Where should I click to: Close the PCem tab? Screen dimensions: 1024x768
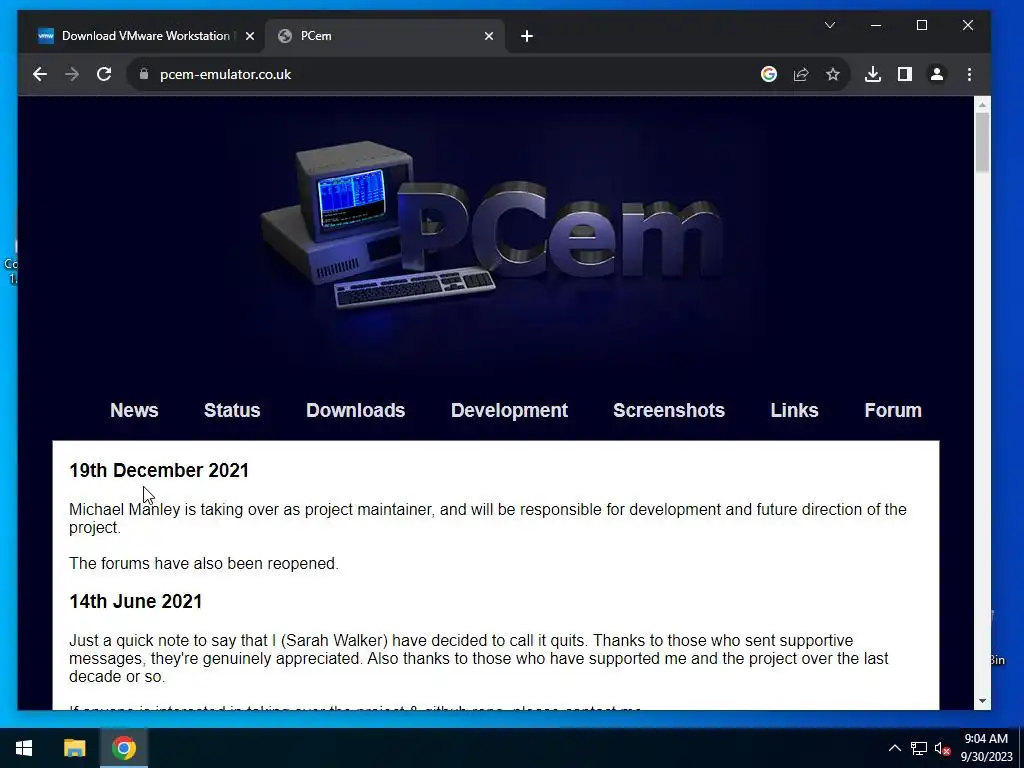pos(488,37)
